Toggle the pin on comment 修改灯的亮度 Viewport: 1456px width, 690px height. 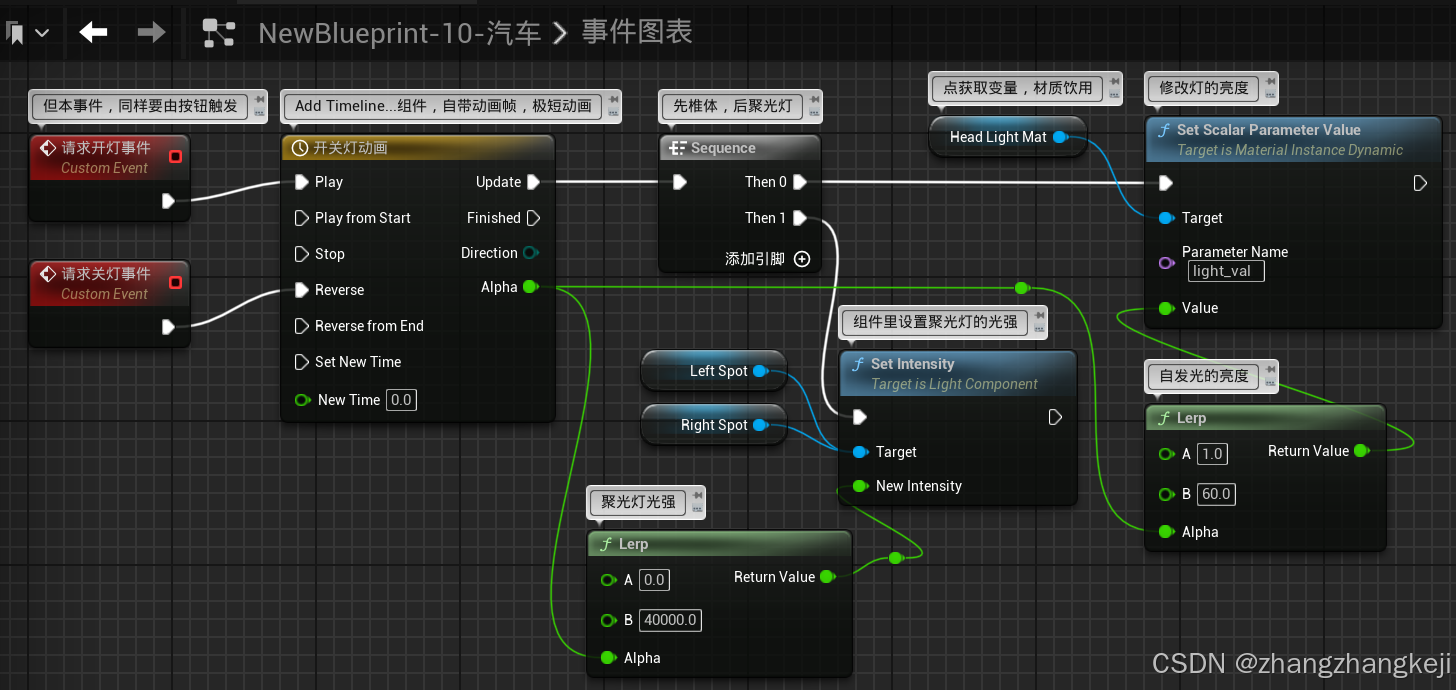pos(1270,81)
